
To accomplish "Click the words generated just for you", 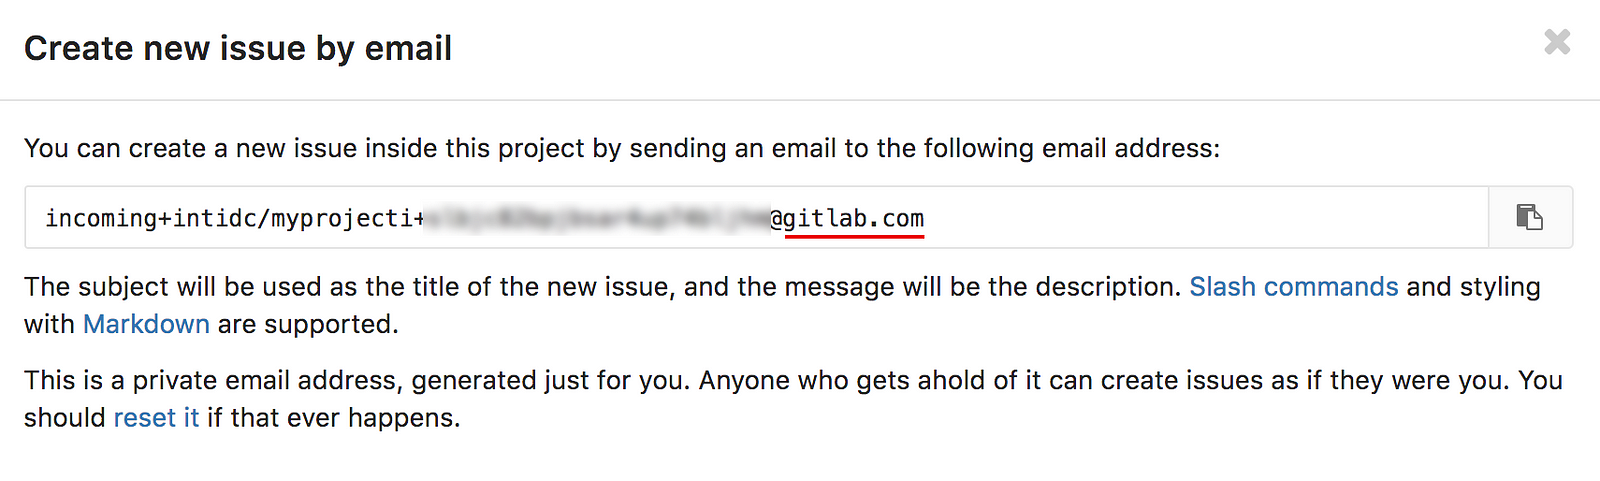I will [551, 381].
